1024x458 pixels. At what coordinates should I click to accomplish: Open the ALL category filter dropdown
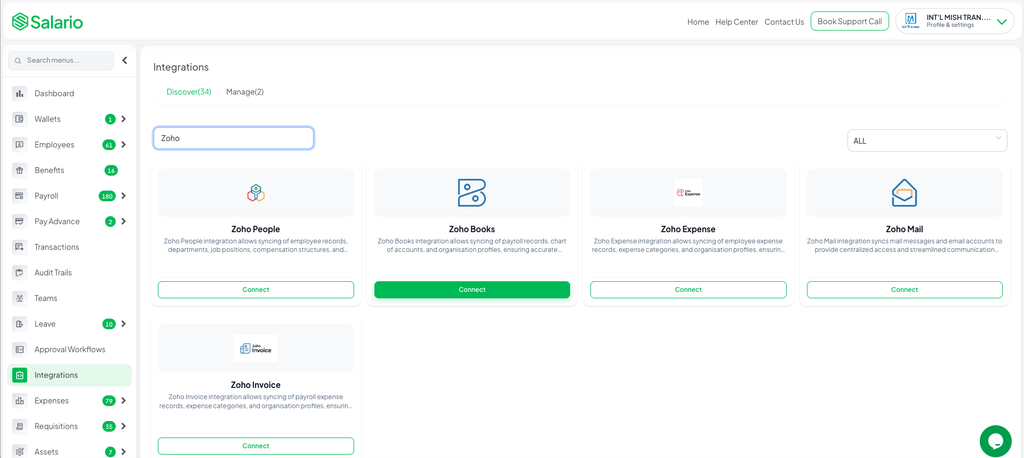[x=927, y=140]
